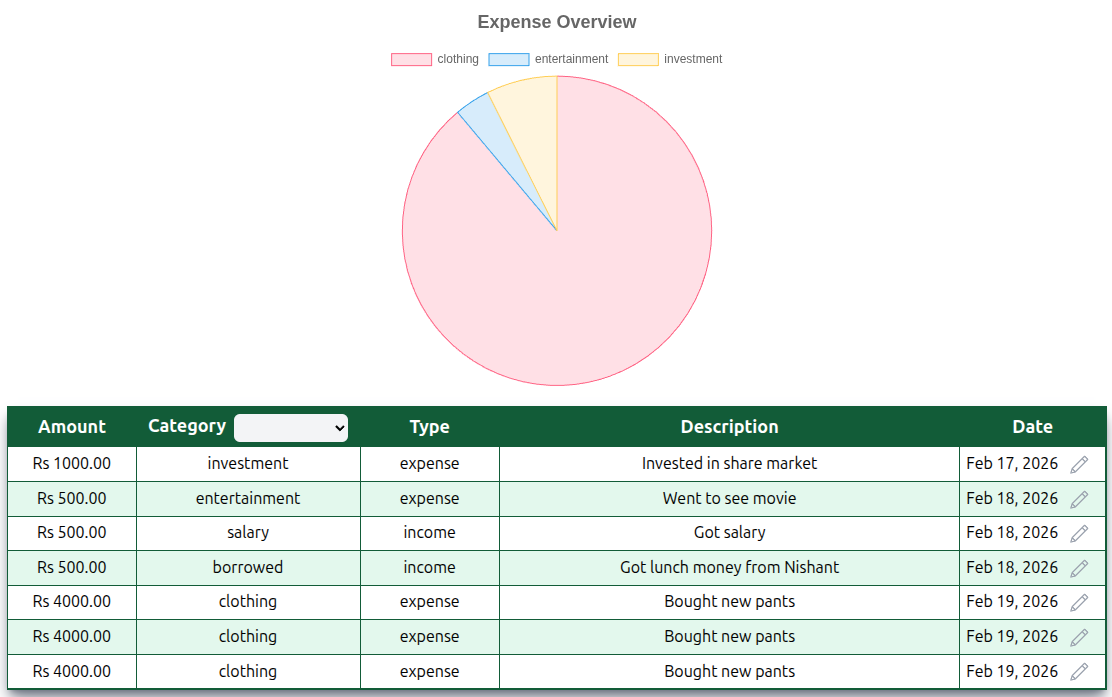Open the Category filter dropdown
The image size is (1112, 697).
point(291,428)
